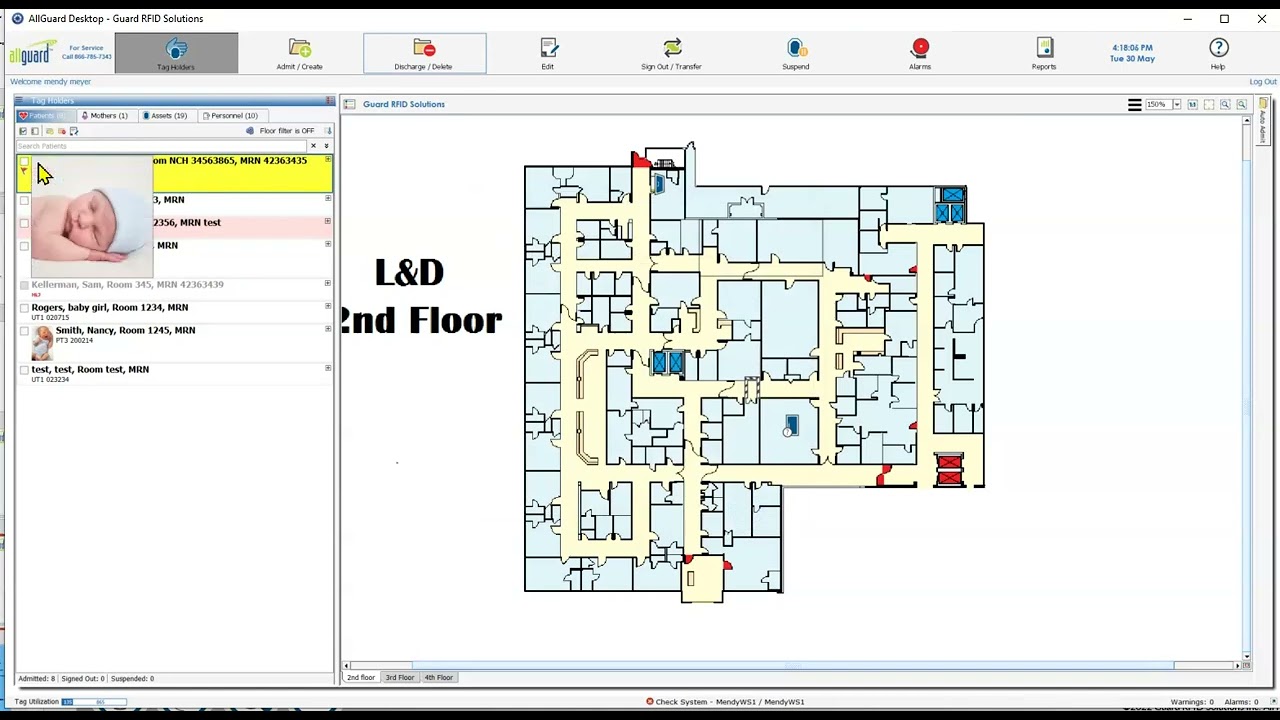Screen dimensions: 1280x720
Task: Open the Alarms view
Action: click(x=920, y=53)
